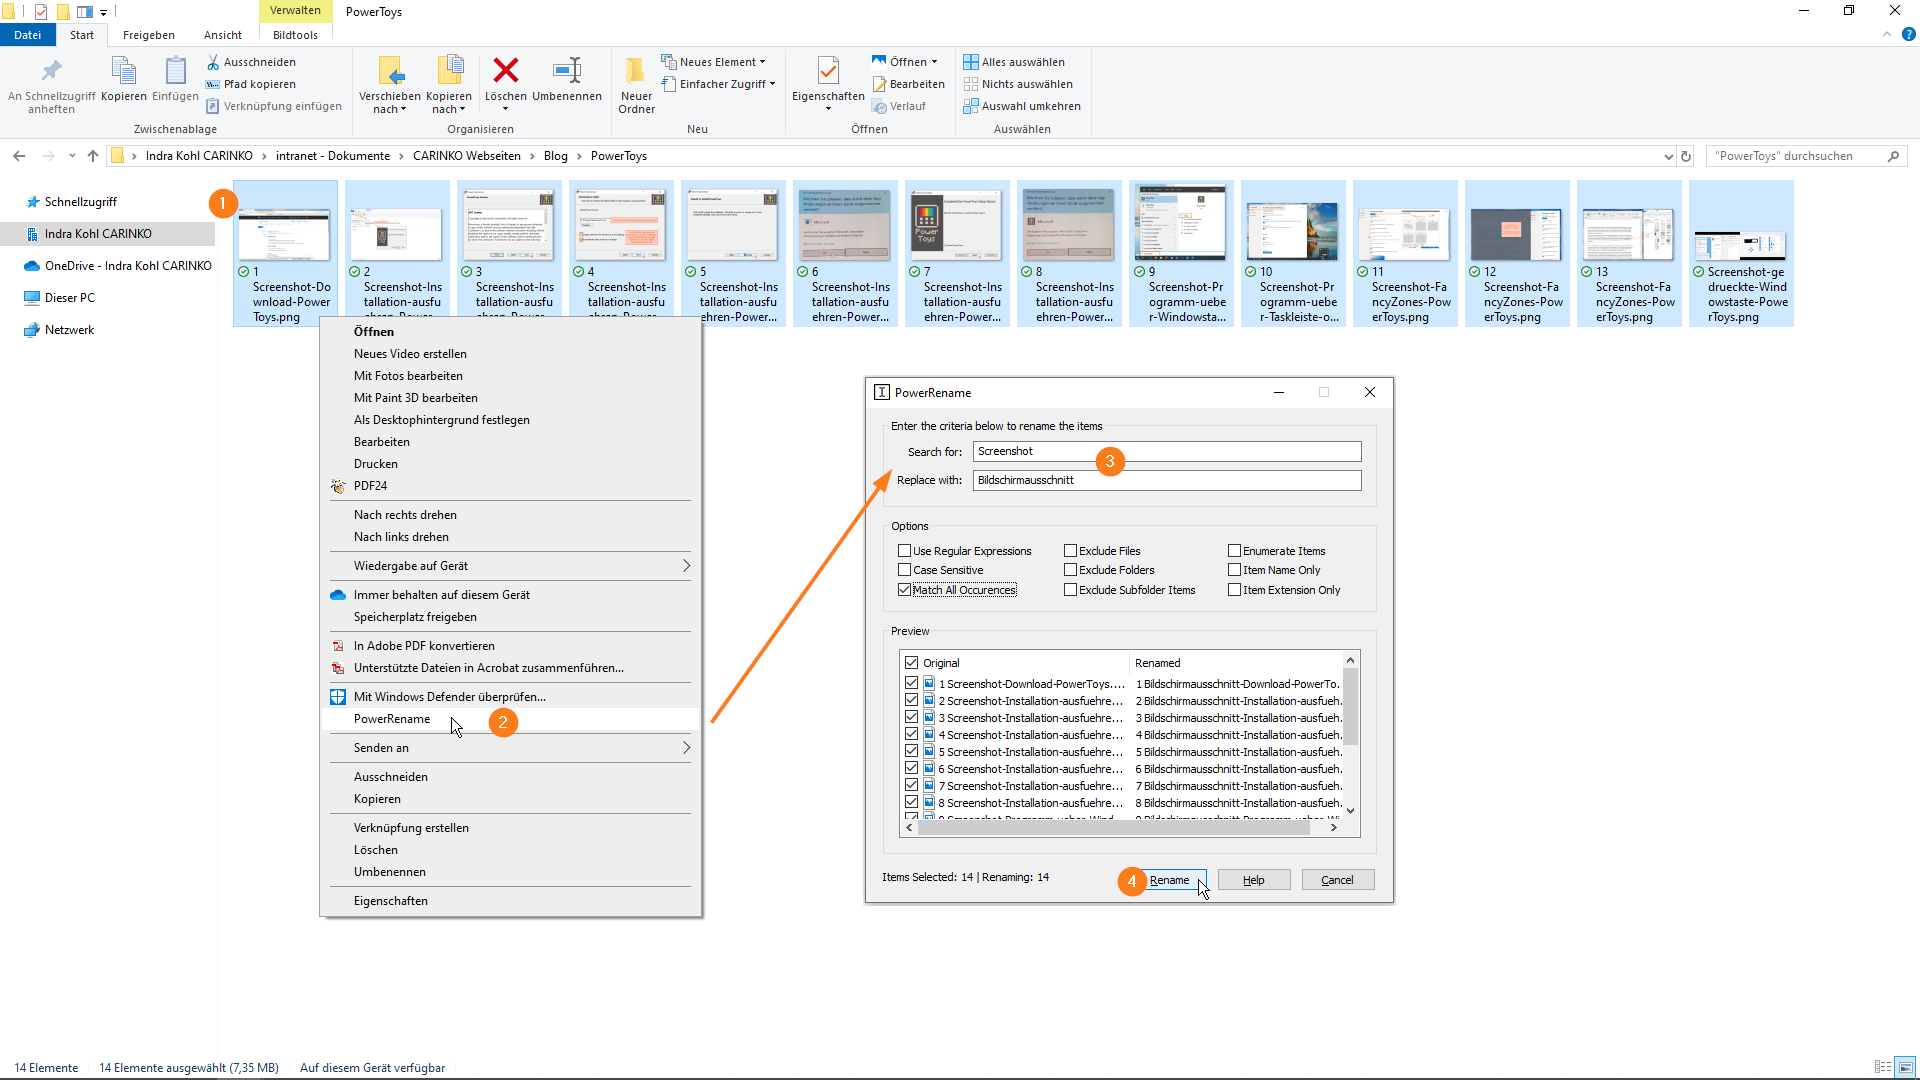The height and width of the screenshot is (1080, 1920).
Task: Choose Nach rechts drehen in menu
Action: (510, 515)
